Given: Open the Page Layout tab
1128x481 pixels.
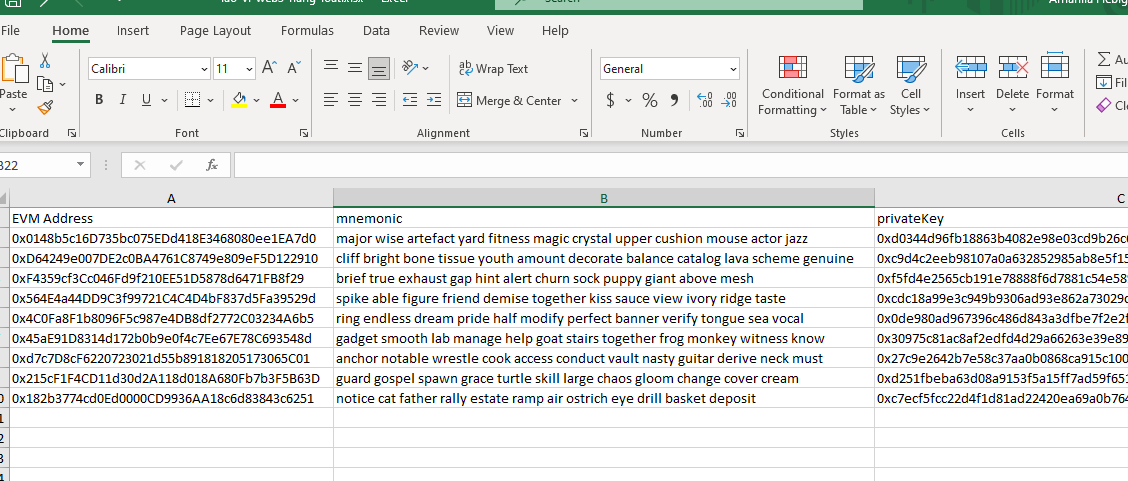Looking at the screenshot, I should pyautogui.click(x=216, y=31).
